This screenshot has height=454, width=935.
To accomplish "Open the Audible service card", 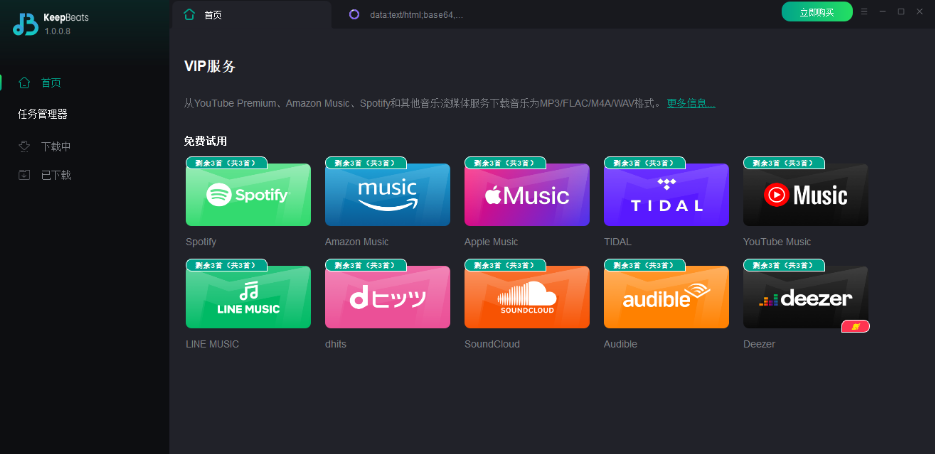I will pos(667,297).
